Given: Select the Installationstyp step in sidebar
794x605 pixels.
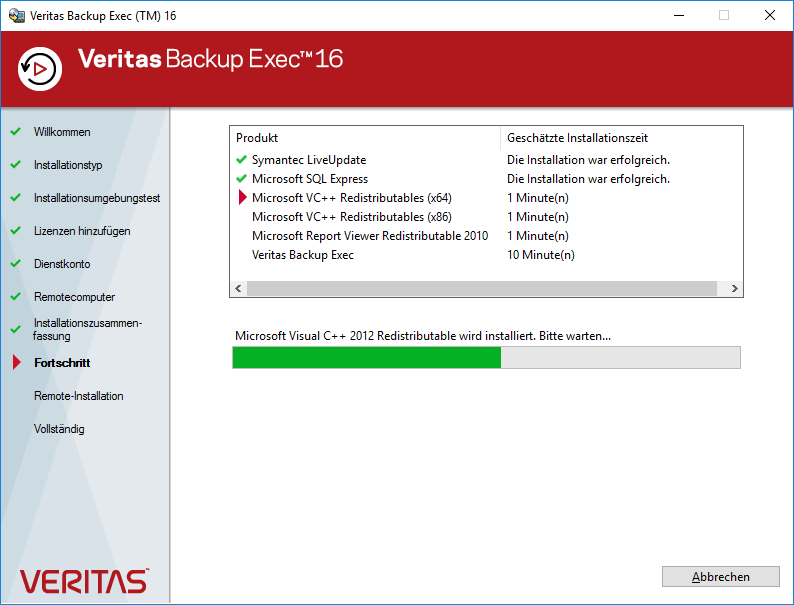Looking at the screenshot, I should [68, 165].
